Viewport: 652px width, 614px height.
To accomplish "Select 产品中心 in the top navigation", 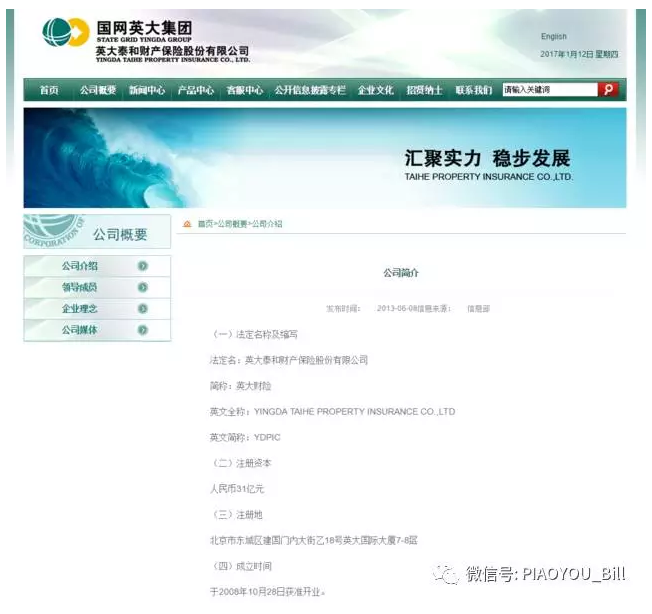I will pos(195,90).
